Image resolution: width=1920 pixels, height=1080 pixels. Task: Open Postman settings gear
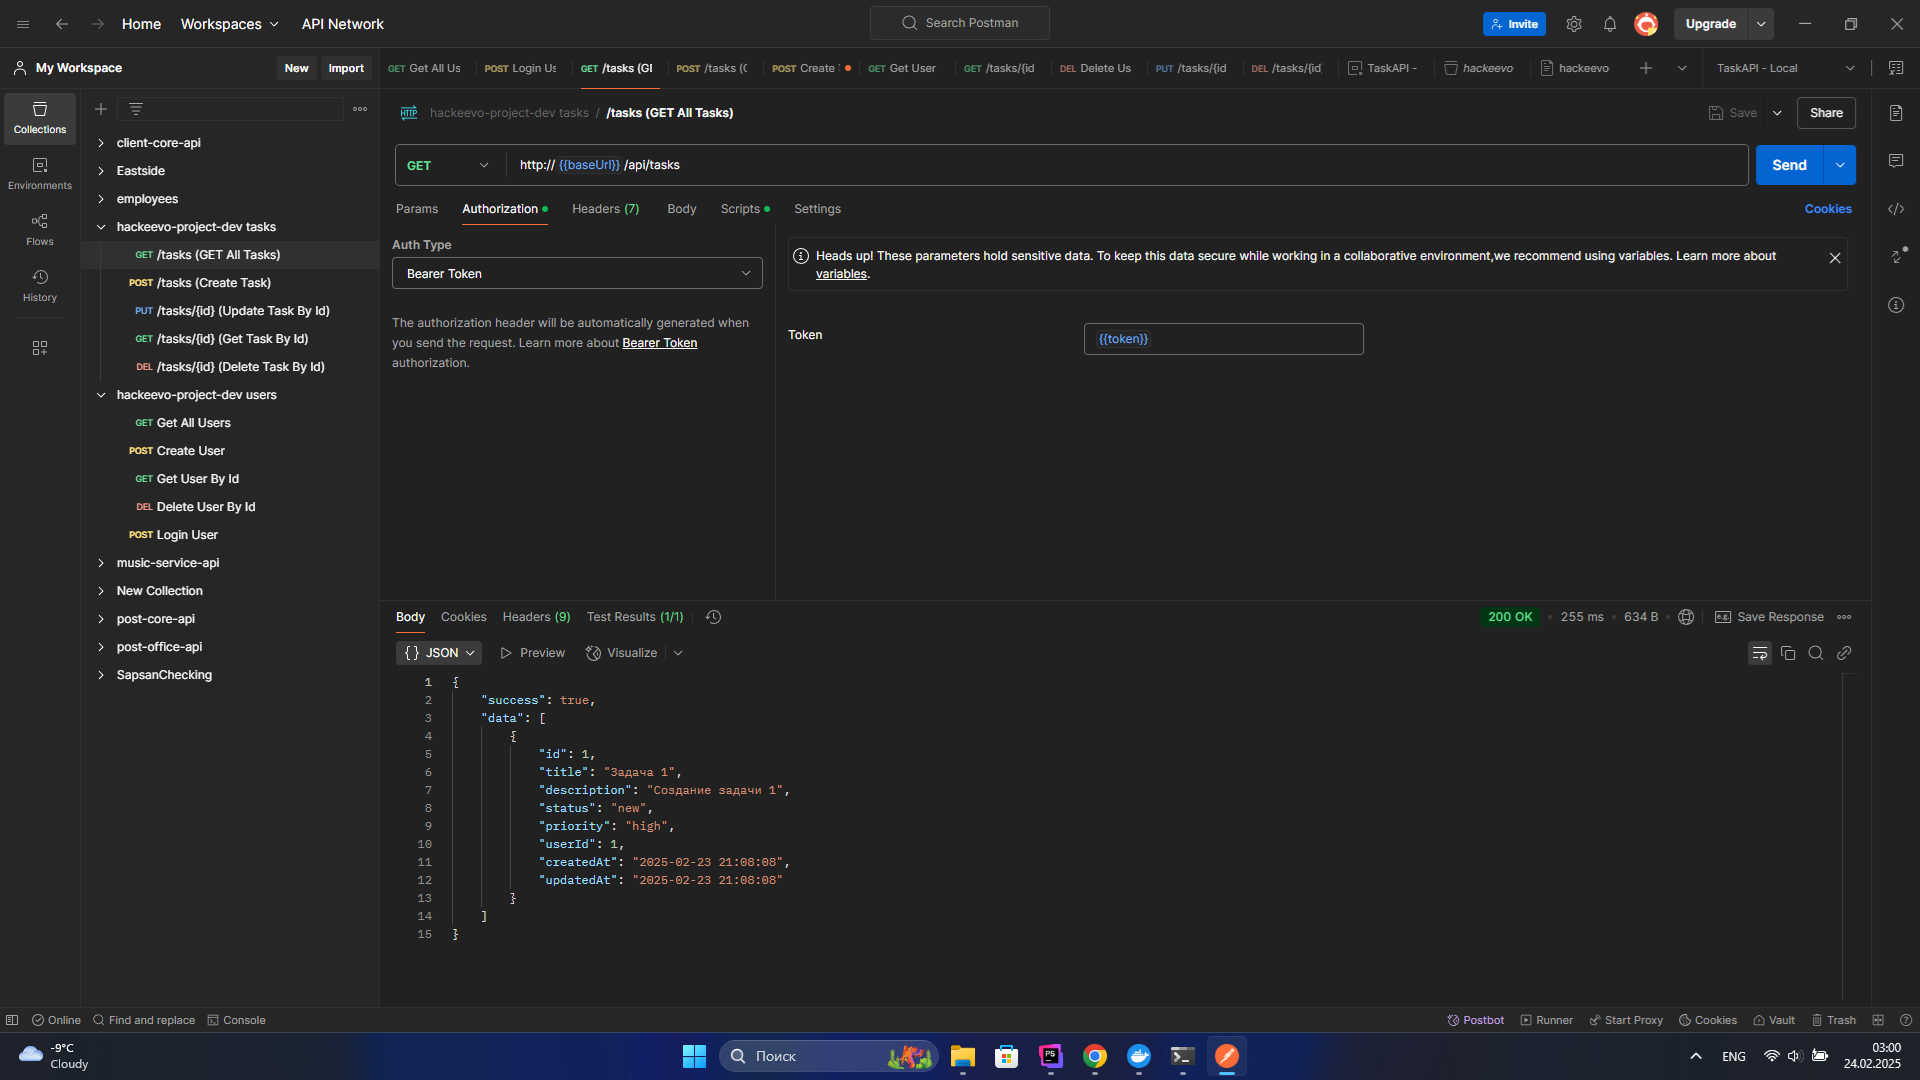[1573, 24]
